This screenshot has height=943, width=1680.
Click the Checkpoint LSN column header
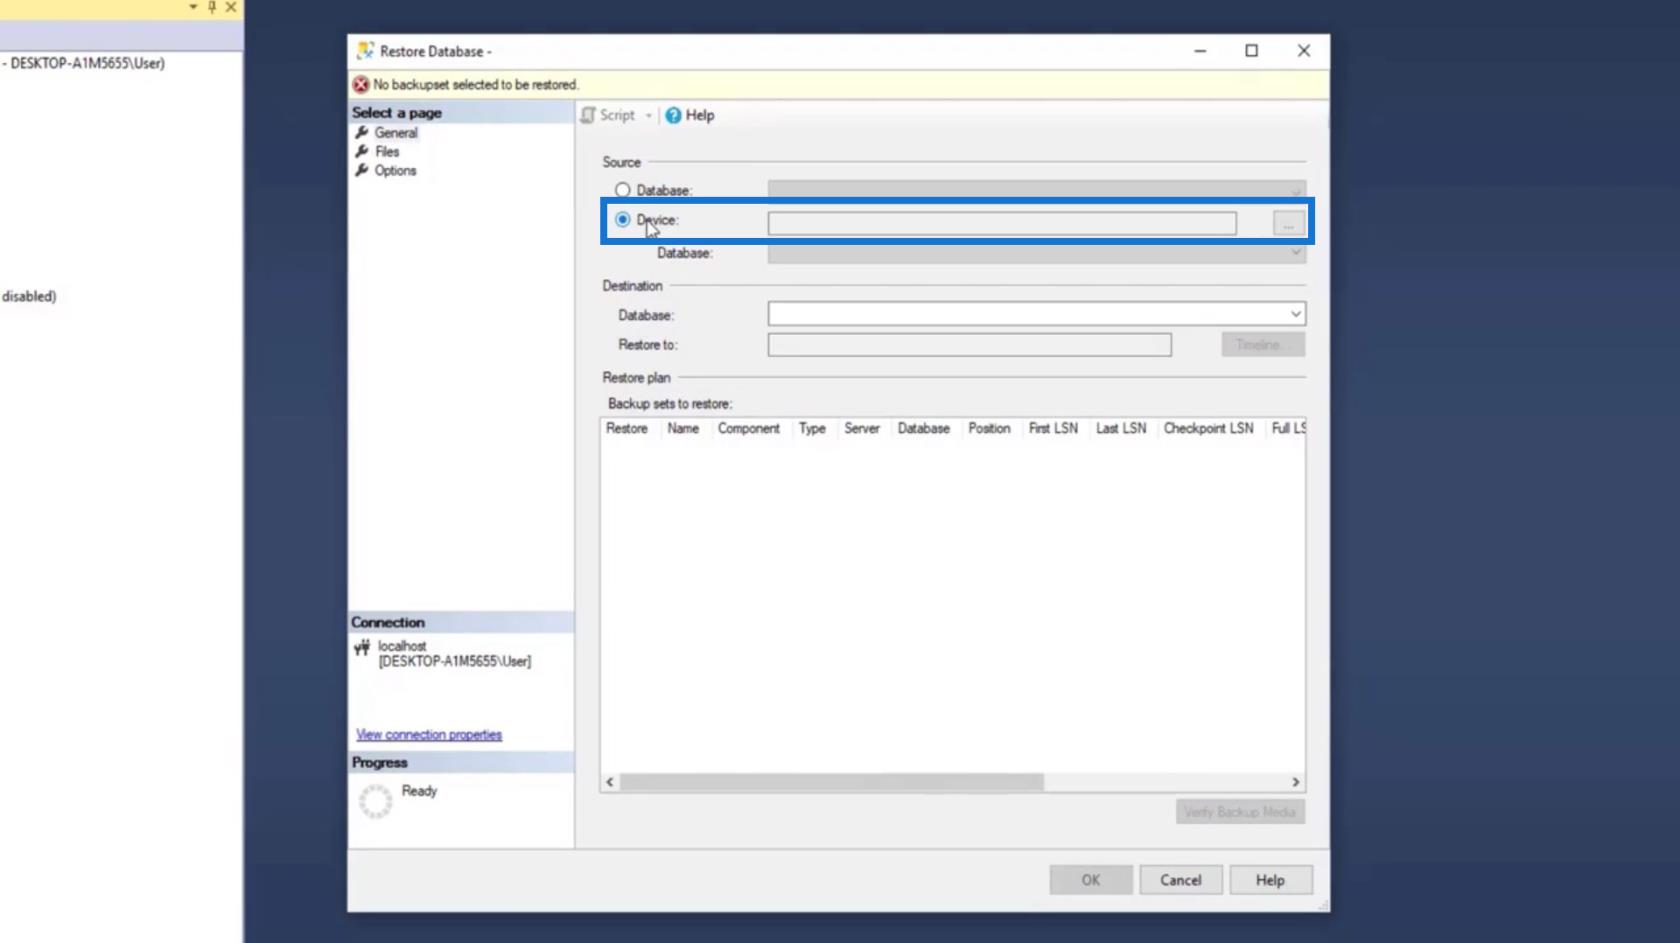pyautogui.click(x=1208, y=428)
